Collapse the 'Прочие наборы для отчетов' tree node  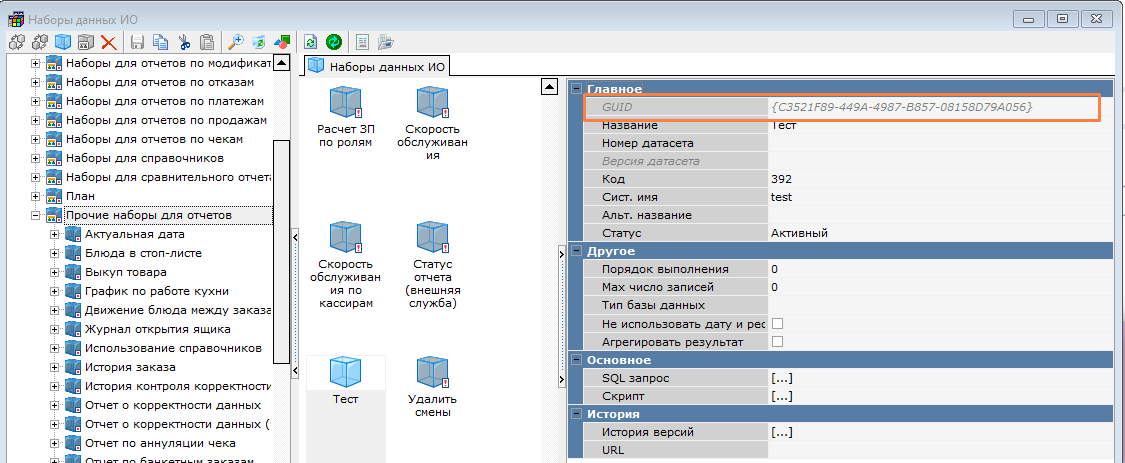pos(36,215)
